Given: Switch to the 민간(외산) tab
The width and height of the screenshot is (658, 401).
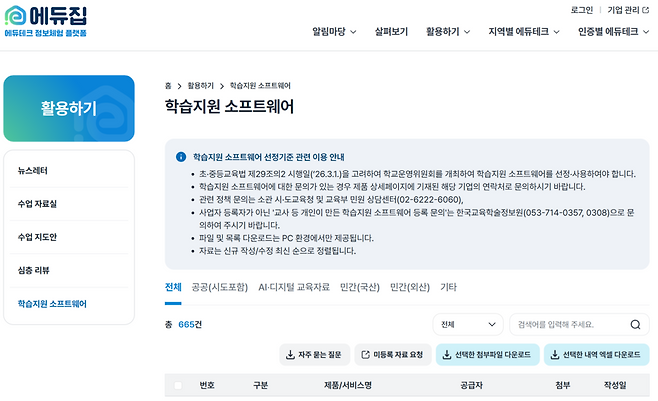Looking at the screenshot, I should pos(410,287).
